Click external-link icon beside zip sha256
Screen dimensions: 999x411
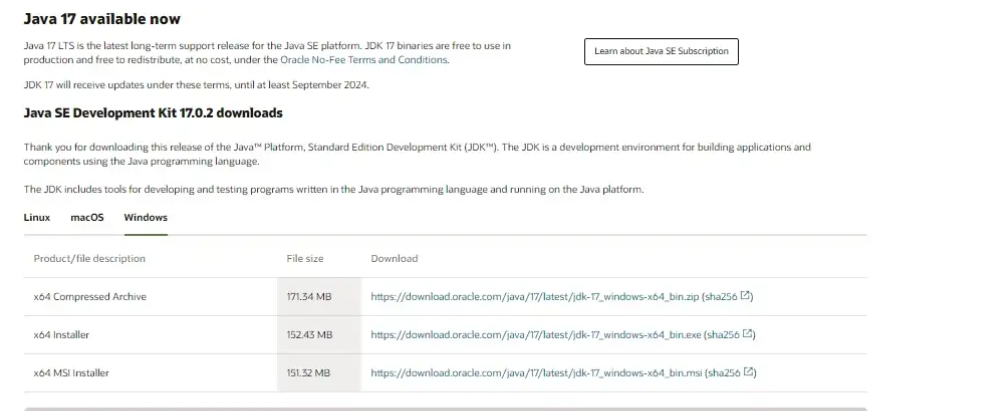click(x=745, y=296)
